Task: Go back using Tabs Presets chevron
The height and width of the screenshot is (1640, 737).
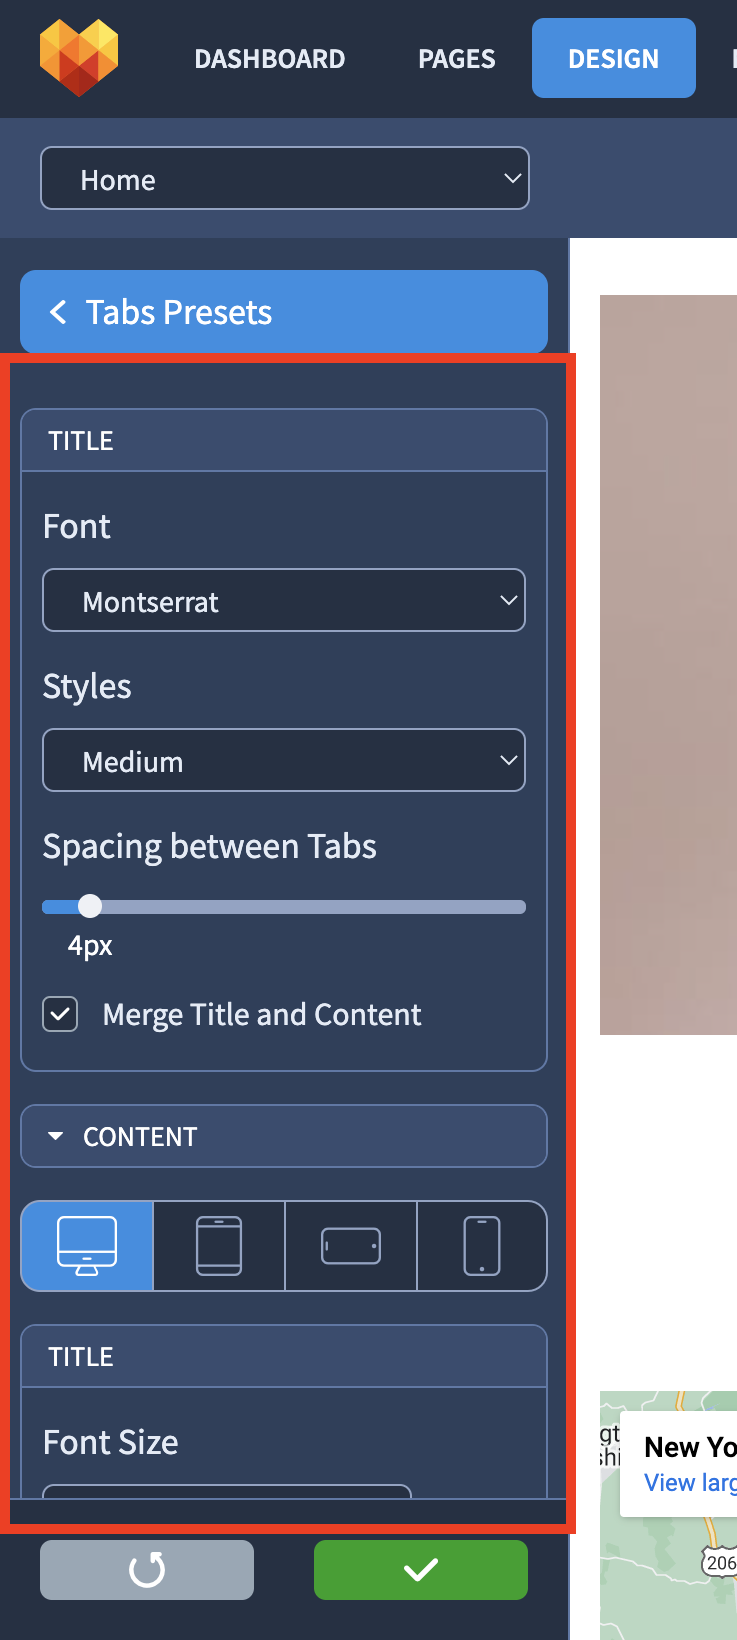Action: pyautogui.click(x=58, y=312)
